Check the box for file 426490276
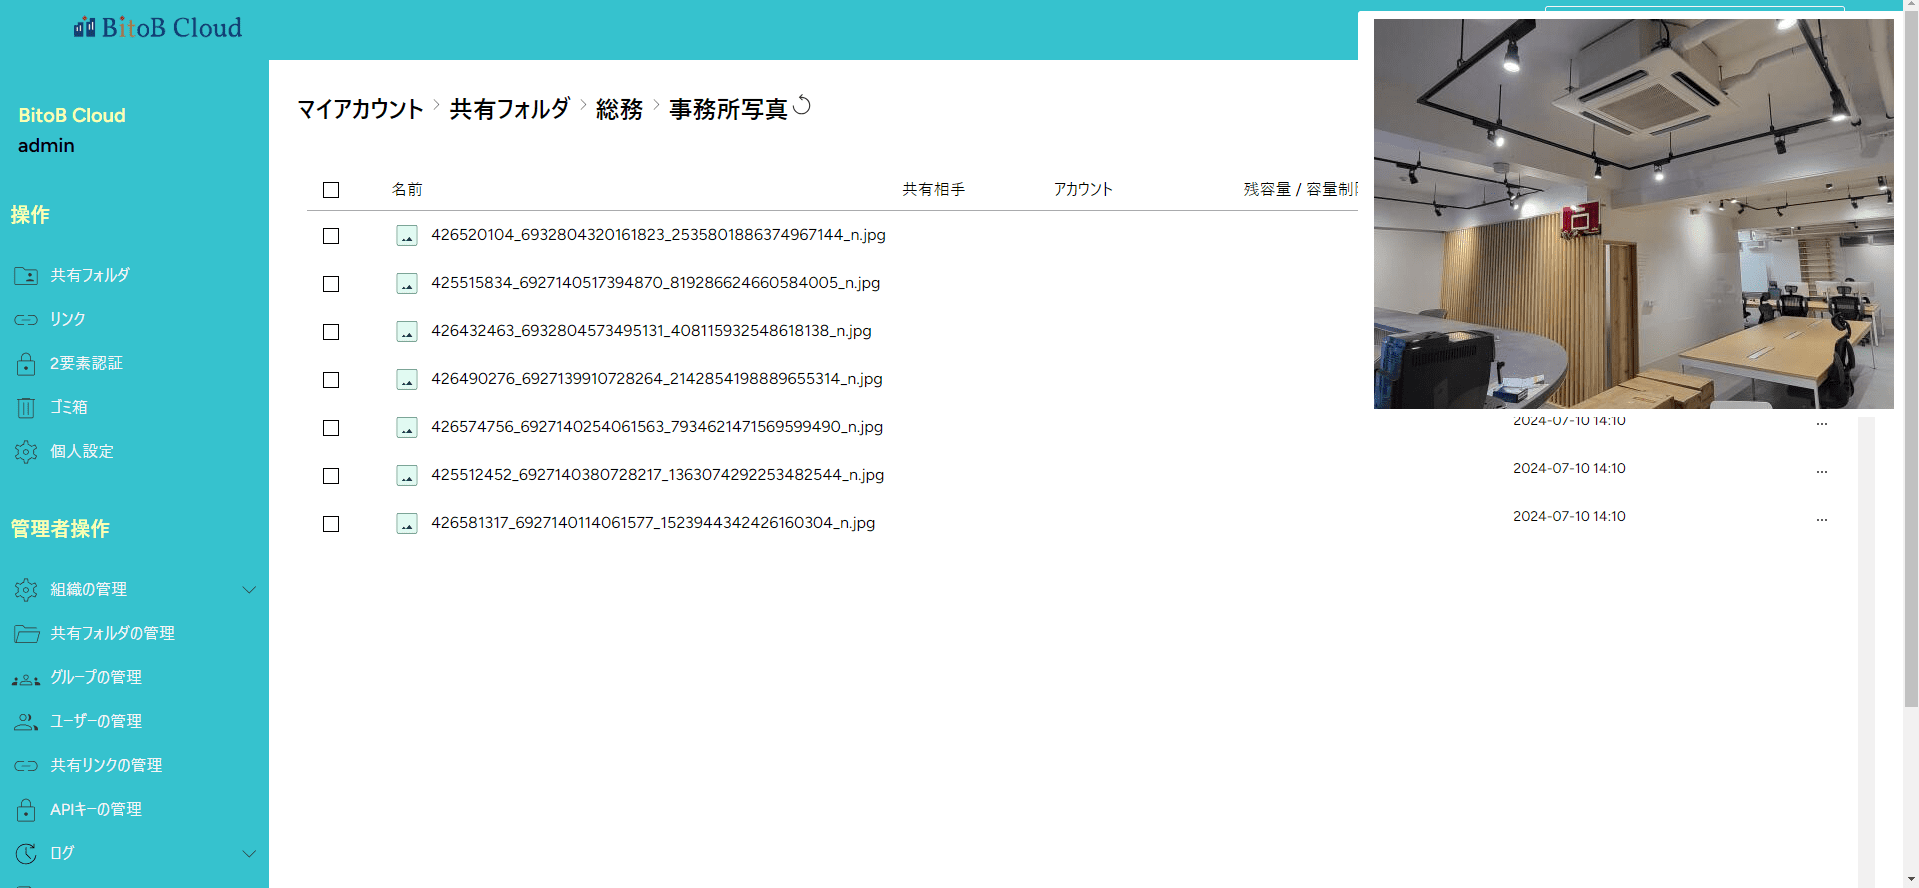Screen dimensions: 1919x888 tap(331, 380)
